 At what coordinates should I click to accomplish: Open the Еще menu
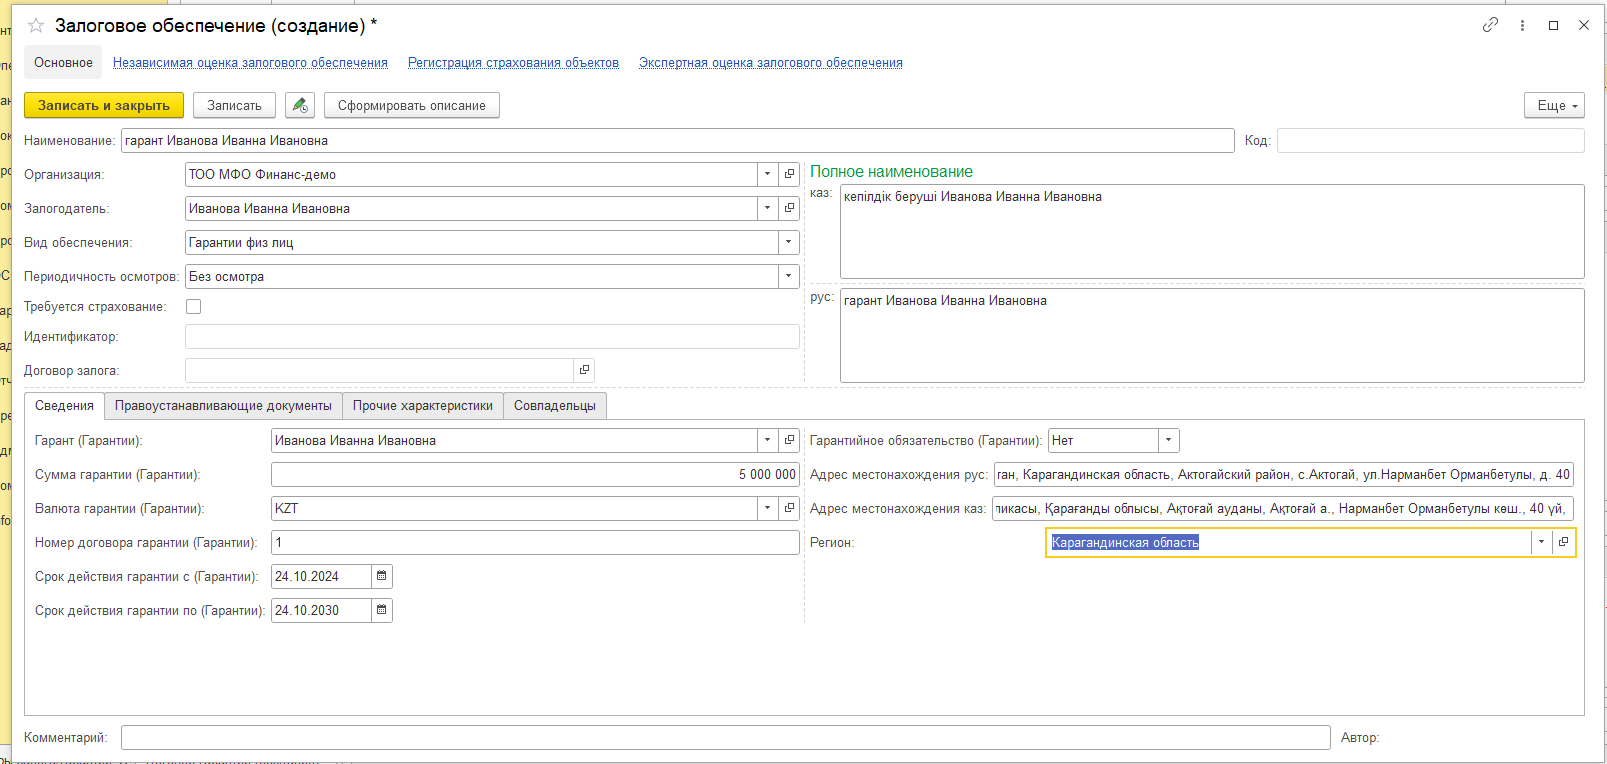[1555, 105]
